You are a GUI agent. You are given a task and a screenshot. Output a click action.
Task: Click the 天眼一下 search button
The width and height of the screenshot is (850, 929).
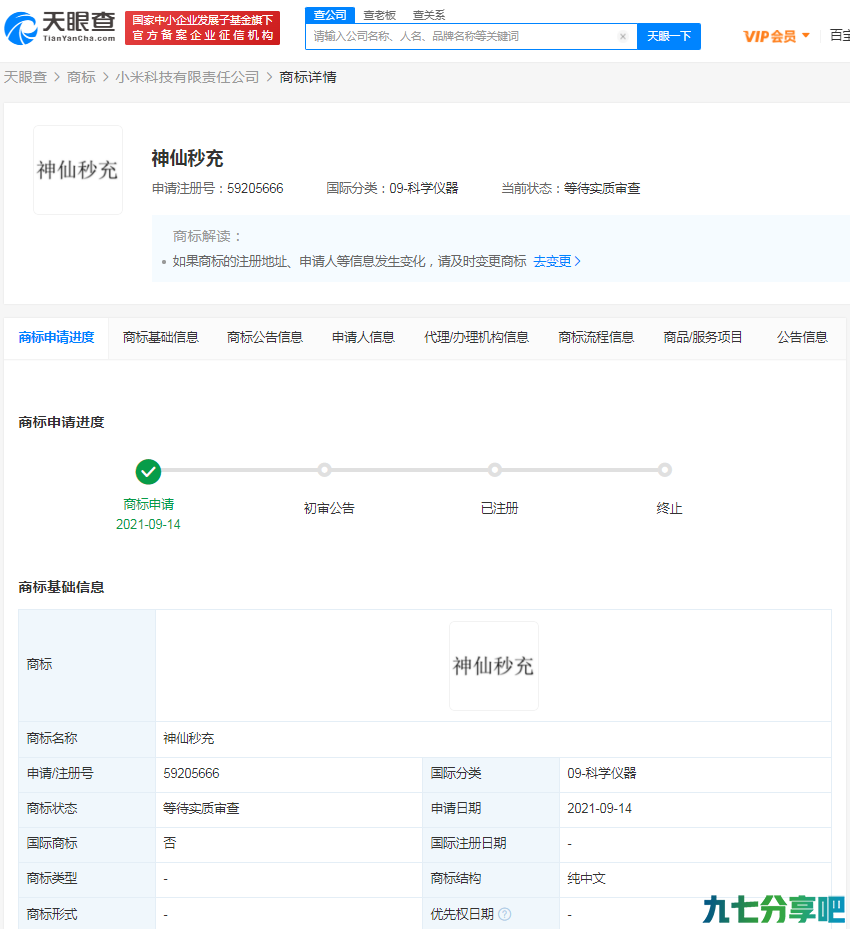click(669, 36)
